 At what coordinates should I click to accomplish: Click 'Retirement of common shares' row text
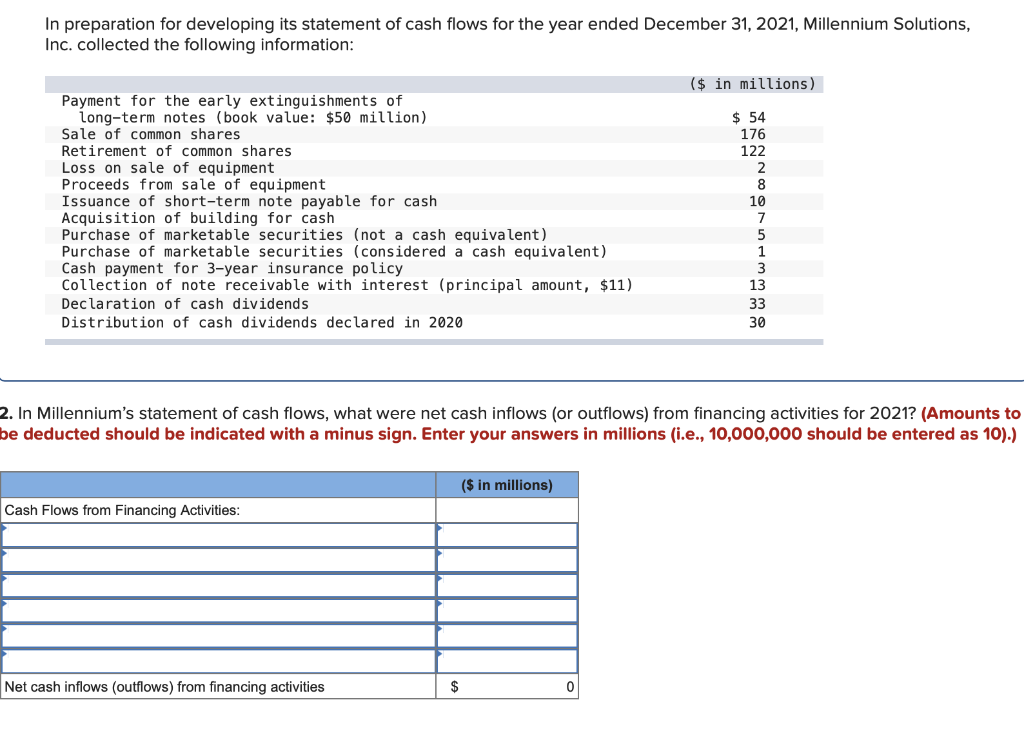[176, 152]
